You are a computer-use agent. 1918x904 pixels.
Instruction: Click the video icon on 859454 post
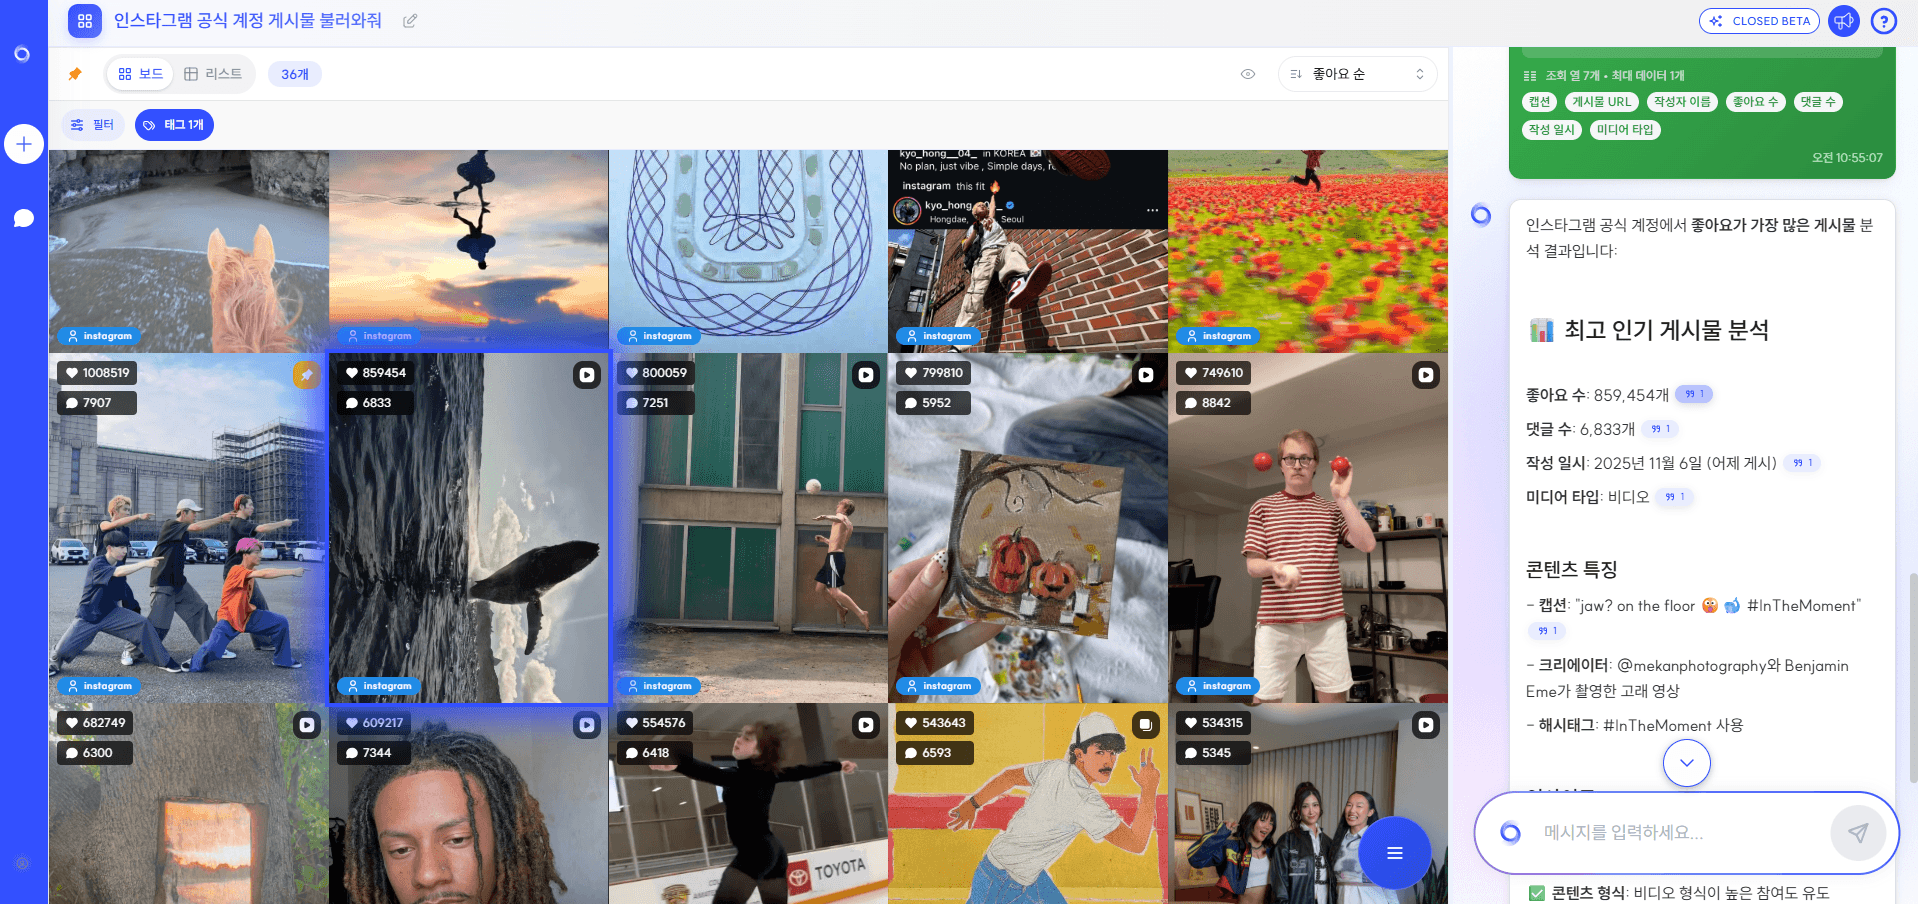click(x=587, y=375)
